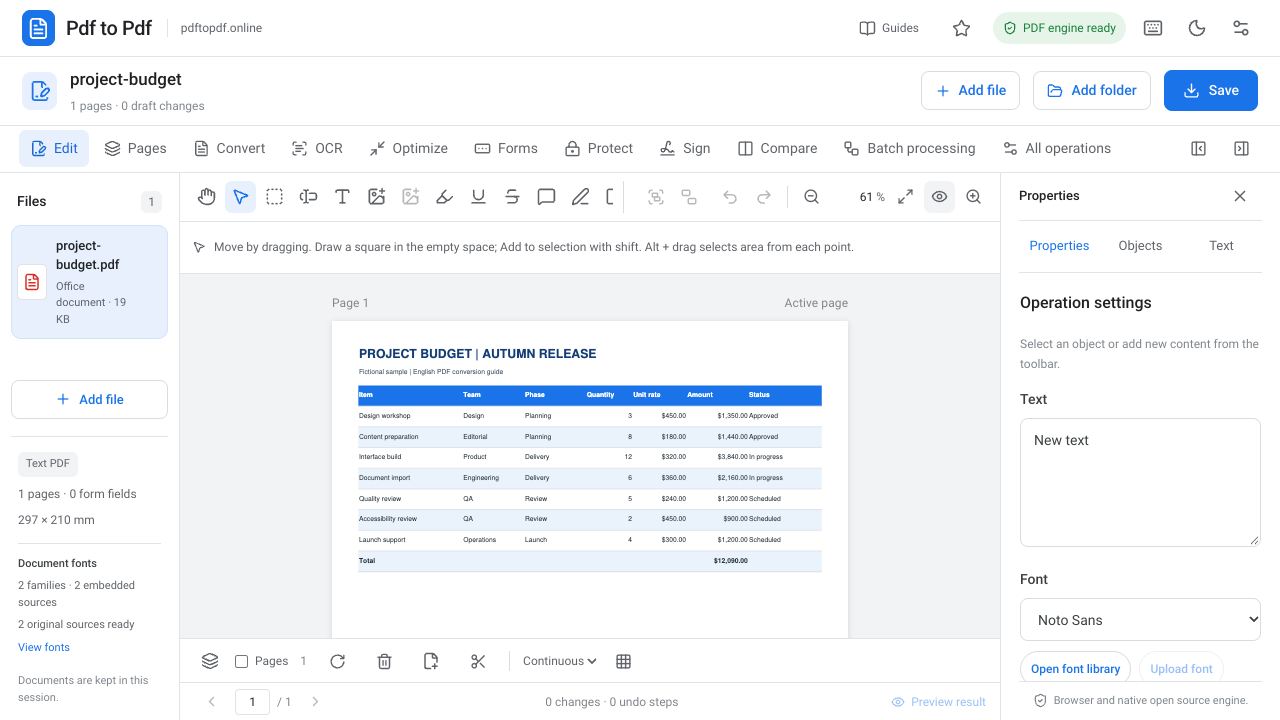
Task: Select the Properties sub-tab
Action: point(1059,245)
